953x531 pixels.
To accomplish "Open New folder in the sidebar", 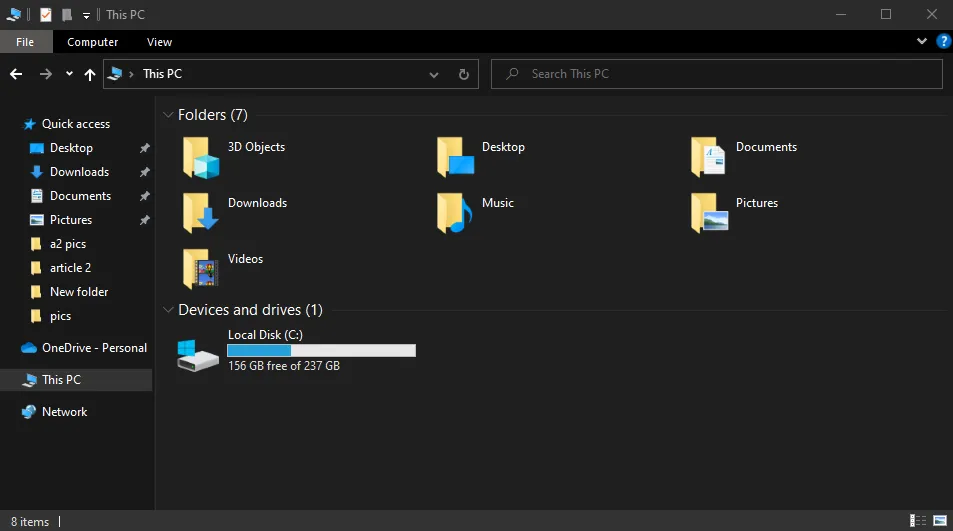I will pos(79,292).
